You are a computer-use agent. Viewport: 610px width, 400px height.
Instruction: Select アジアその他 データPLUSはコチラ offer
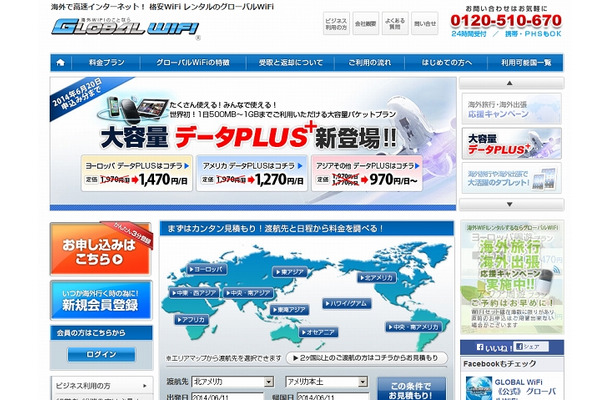point(367,174)
